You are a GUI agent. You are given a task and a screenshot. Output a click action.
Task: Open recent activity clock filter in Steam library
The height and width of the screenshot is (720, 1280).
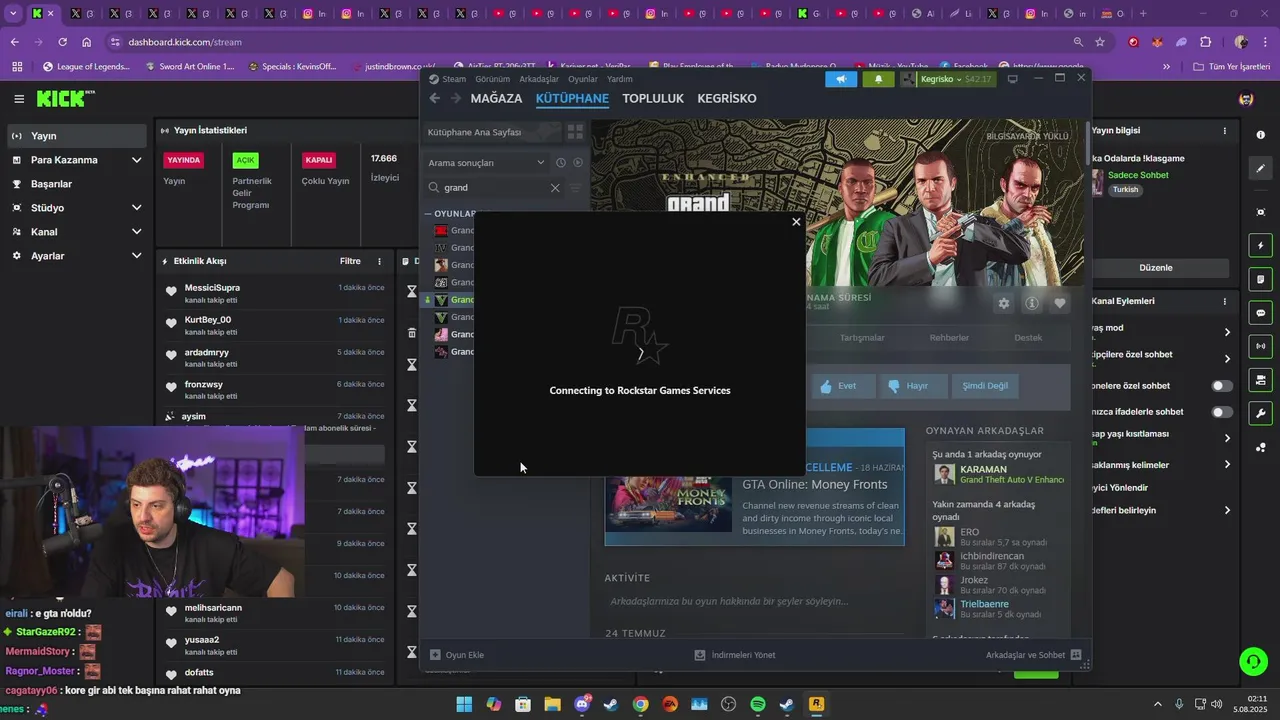(561, 162)
